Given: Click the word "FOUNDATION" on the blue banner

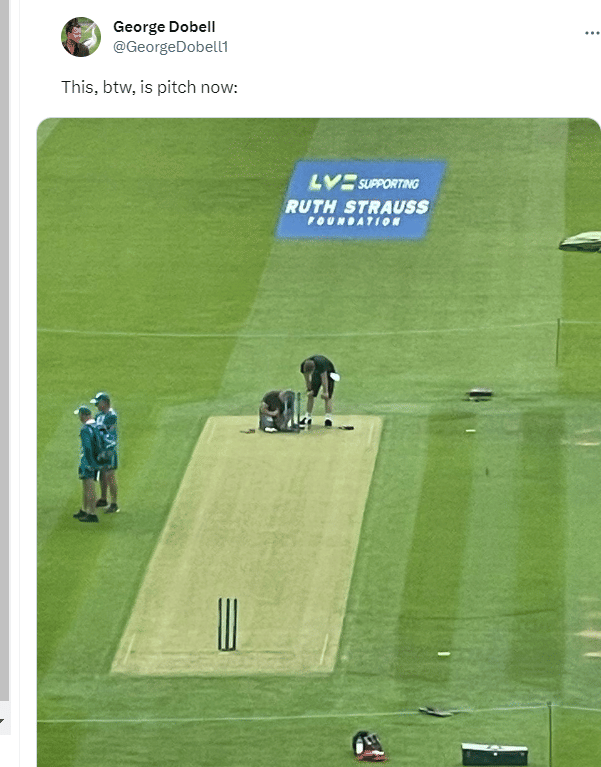Looking at the screenshot, I should coord(355,221).
